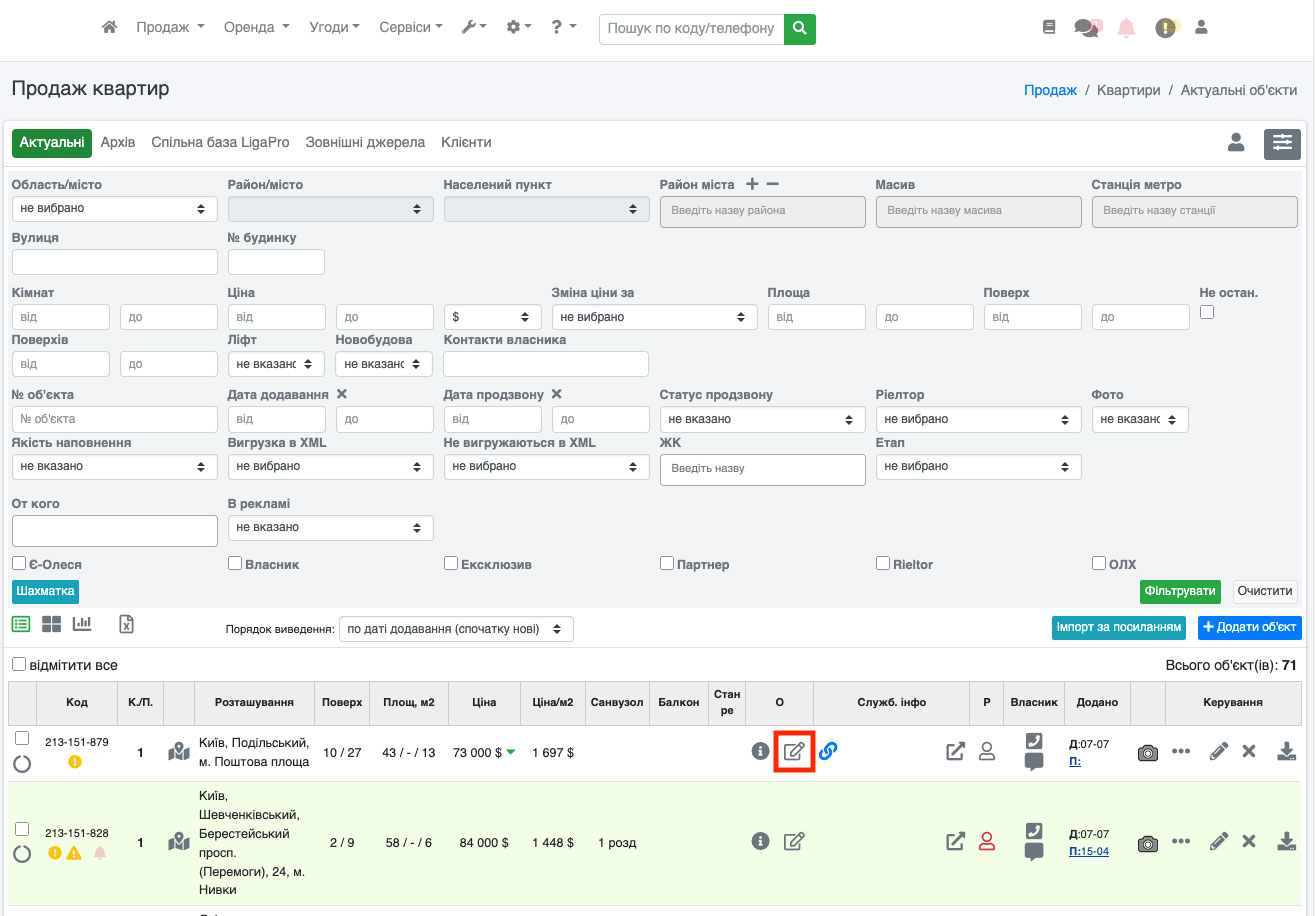This screenshot has height=916, width=1316.
Task: Open the Оренда menu
Action: [257, 28]
